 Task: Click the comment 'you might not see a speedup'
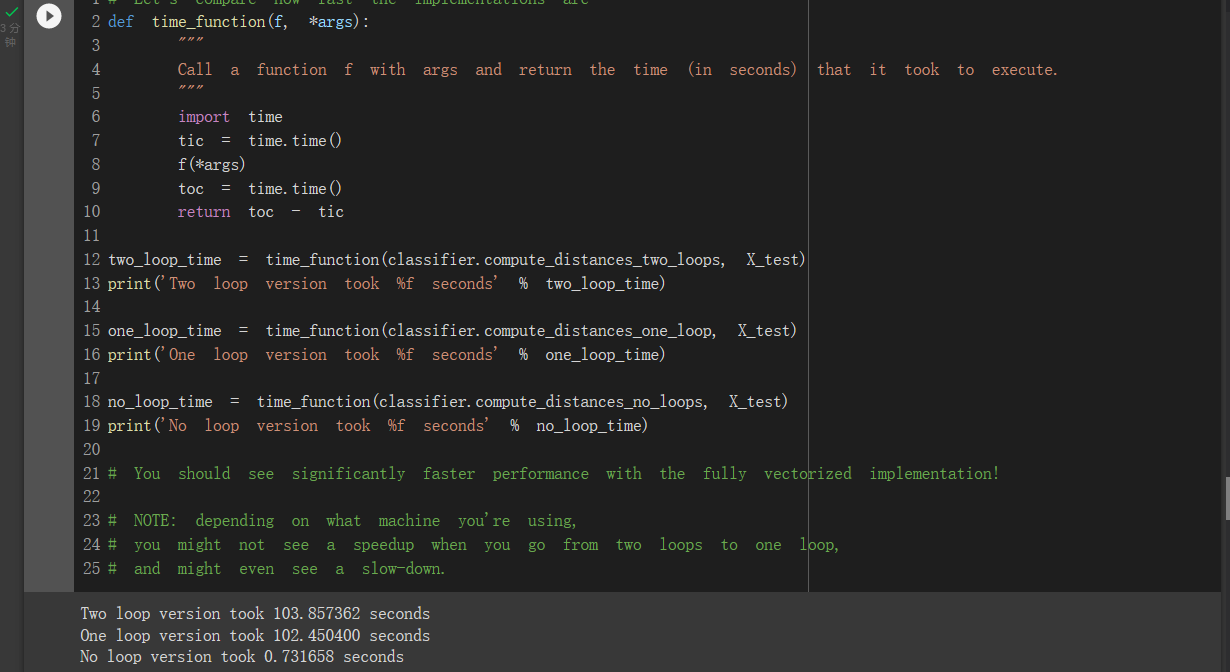(x=474, y=545)
